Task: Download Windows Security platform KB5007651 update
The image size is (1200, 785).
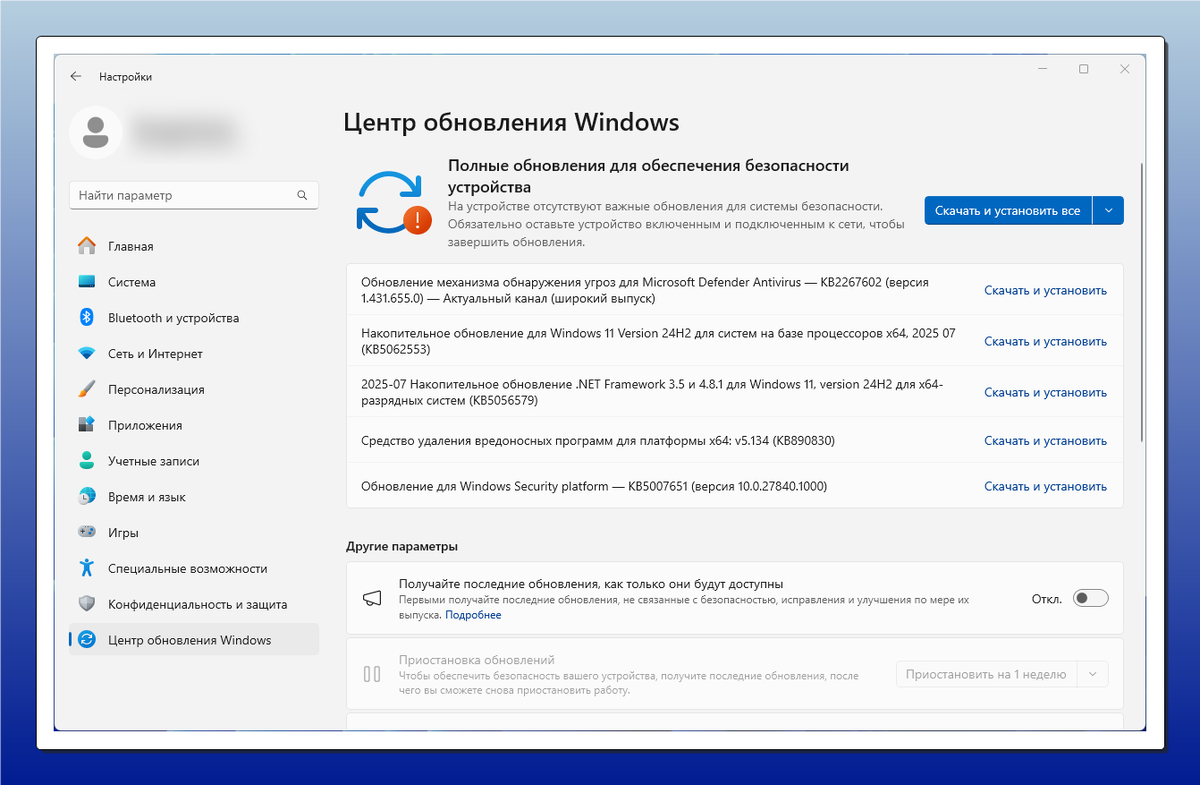Action: point(1045,486)
